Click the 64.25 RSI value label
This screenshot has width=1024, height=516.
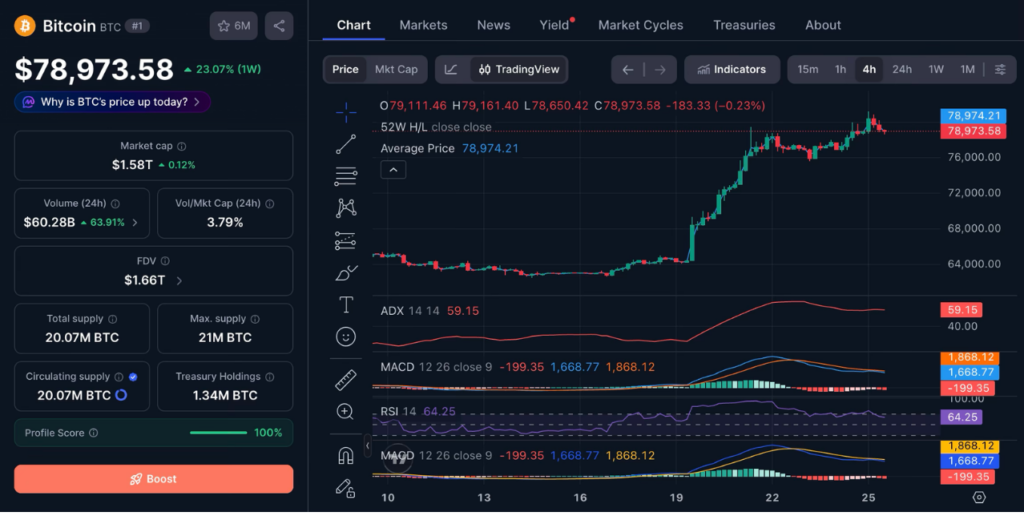pos(962,417)
